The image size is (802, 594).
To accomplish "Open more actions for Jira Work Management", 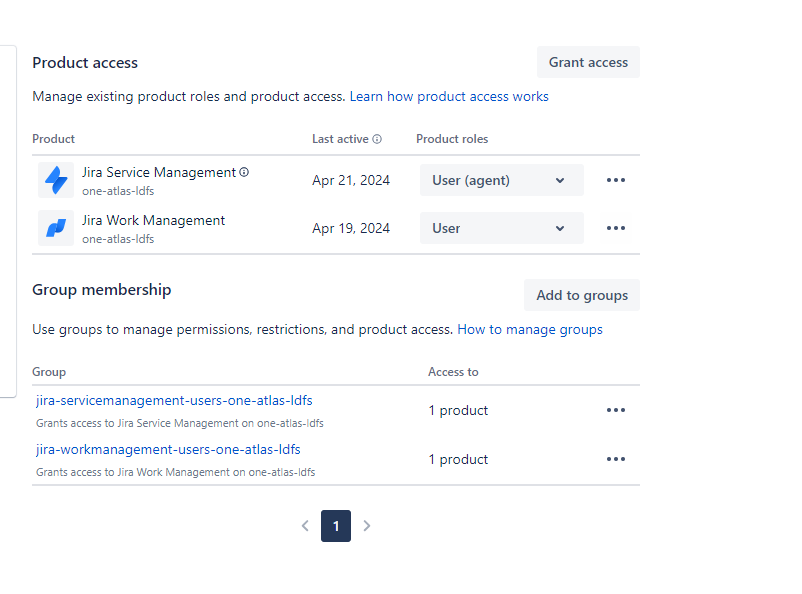I will coord(616,228).
